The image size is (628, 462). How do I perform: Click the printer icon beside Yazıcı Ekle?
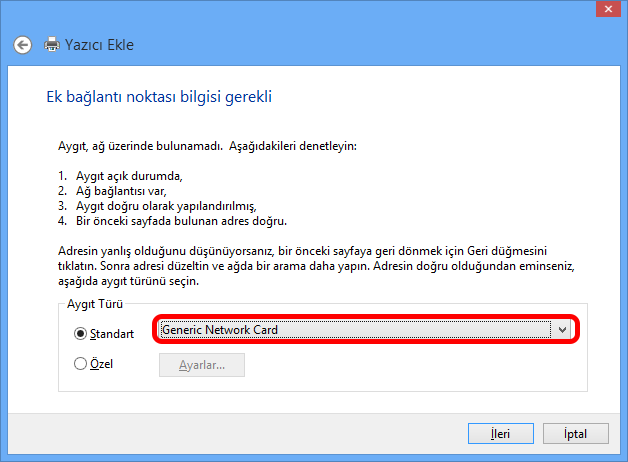pos(52,45)
